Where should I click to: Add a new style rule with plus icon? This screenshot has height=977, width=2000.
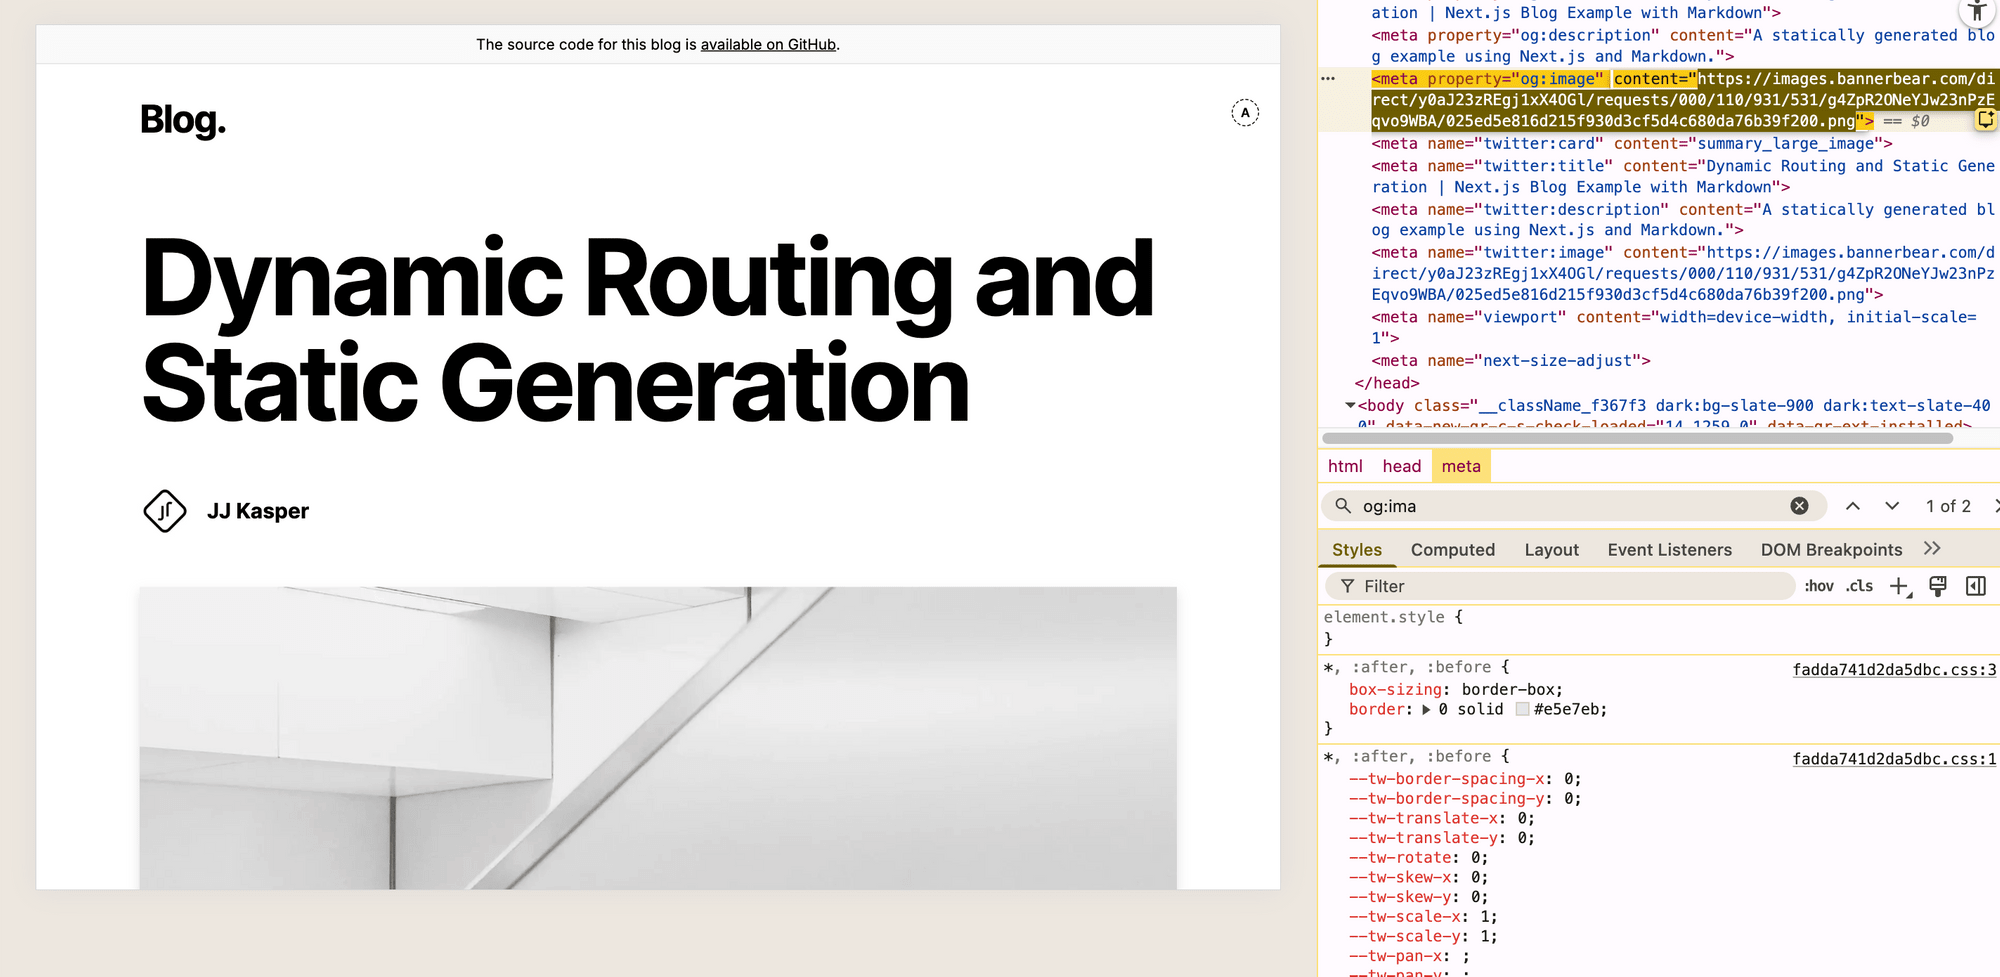pyautogui.click(x=1899, y=586)
